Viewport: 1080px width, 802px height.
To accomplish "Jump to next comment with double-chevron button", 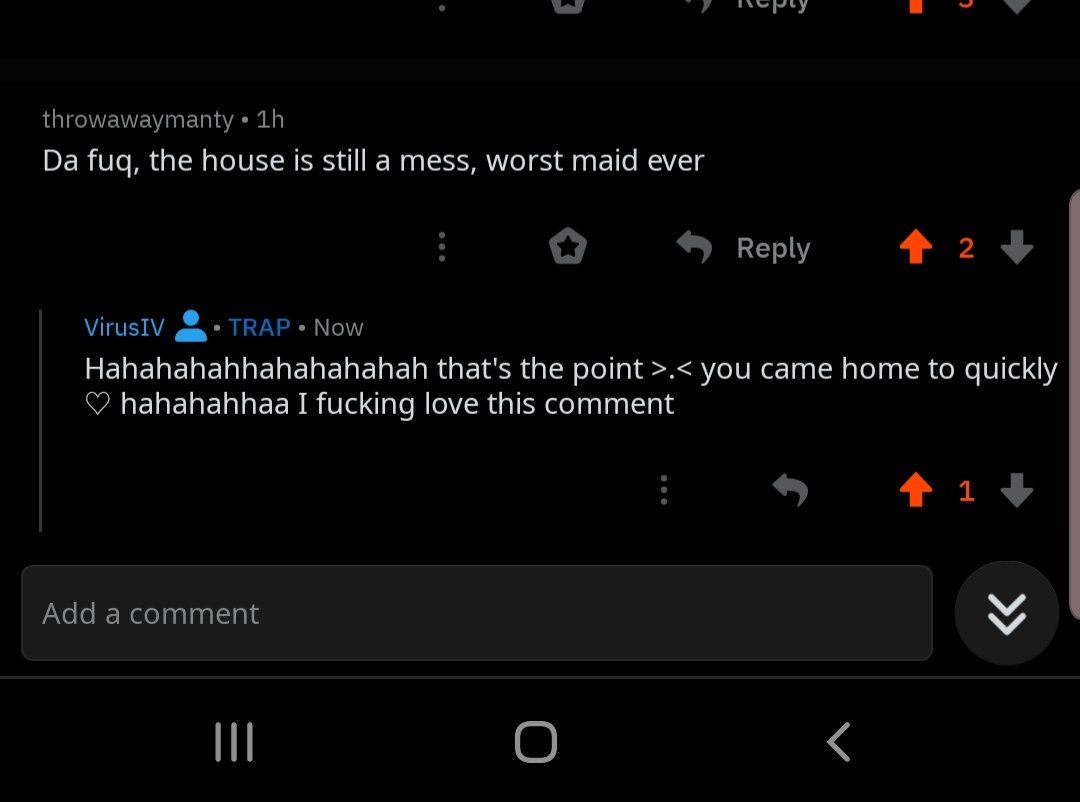I will point(1006,613).
